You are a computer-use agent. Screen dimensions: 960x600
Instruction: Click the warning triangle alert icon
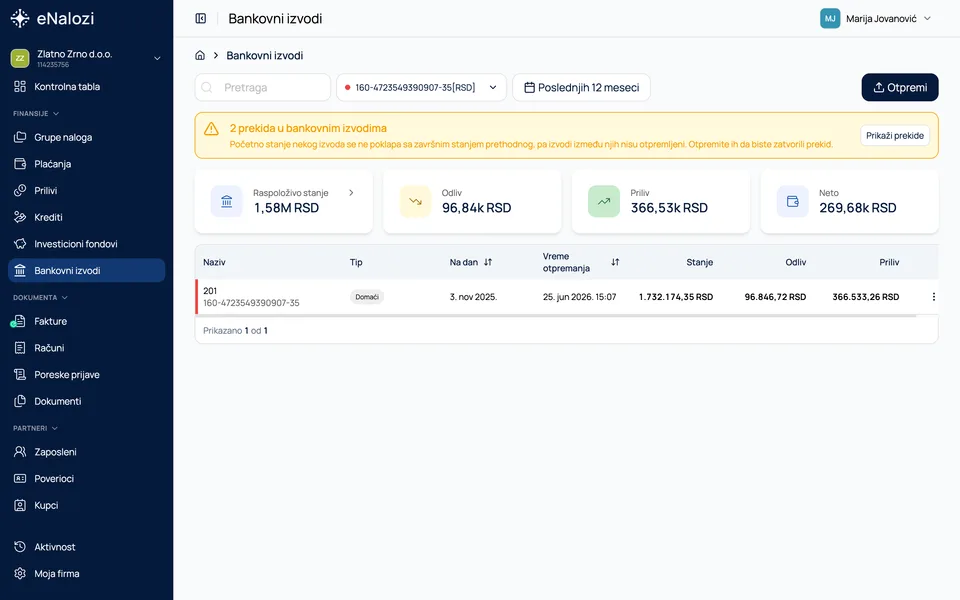(211, 129)
